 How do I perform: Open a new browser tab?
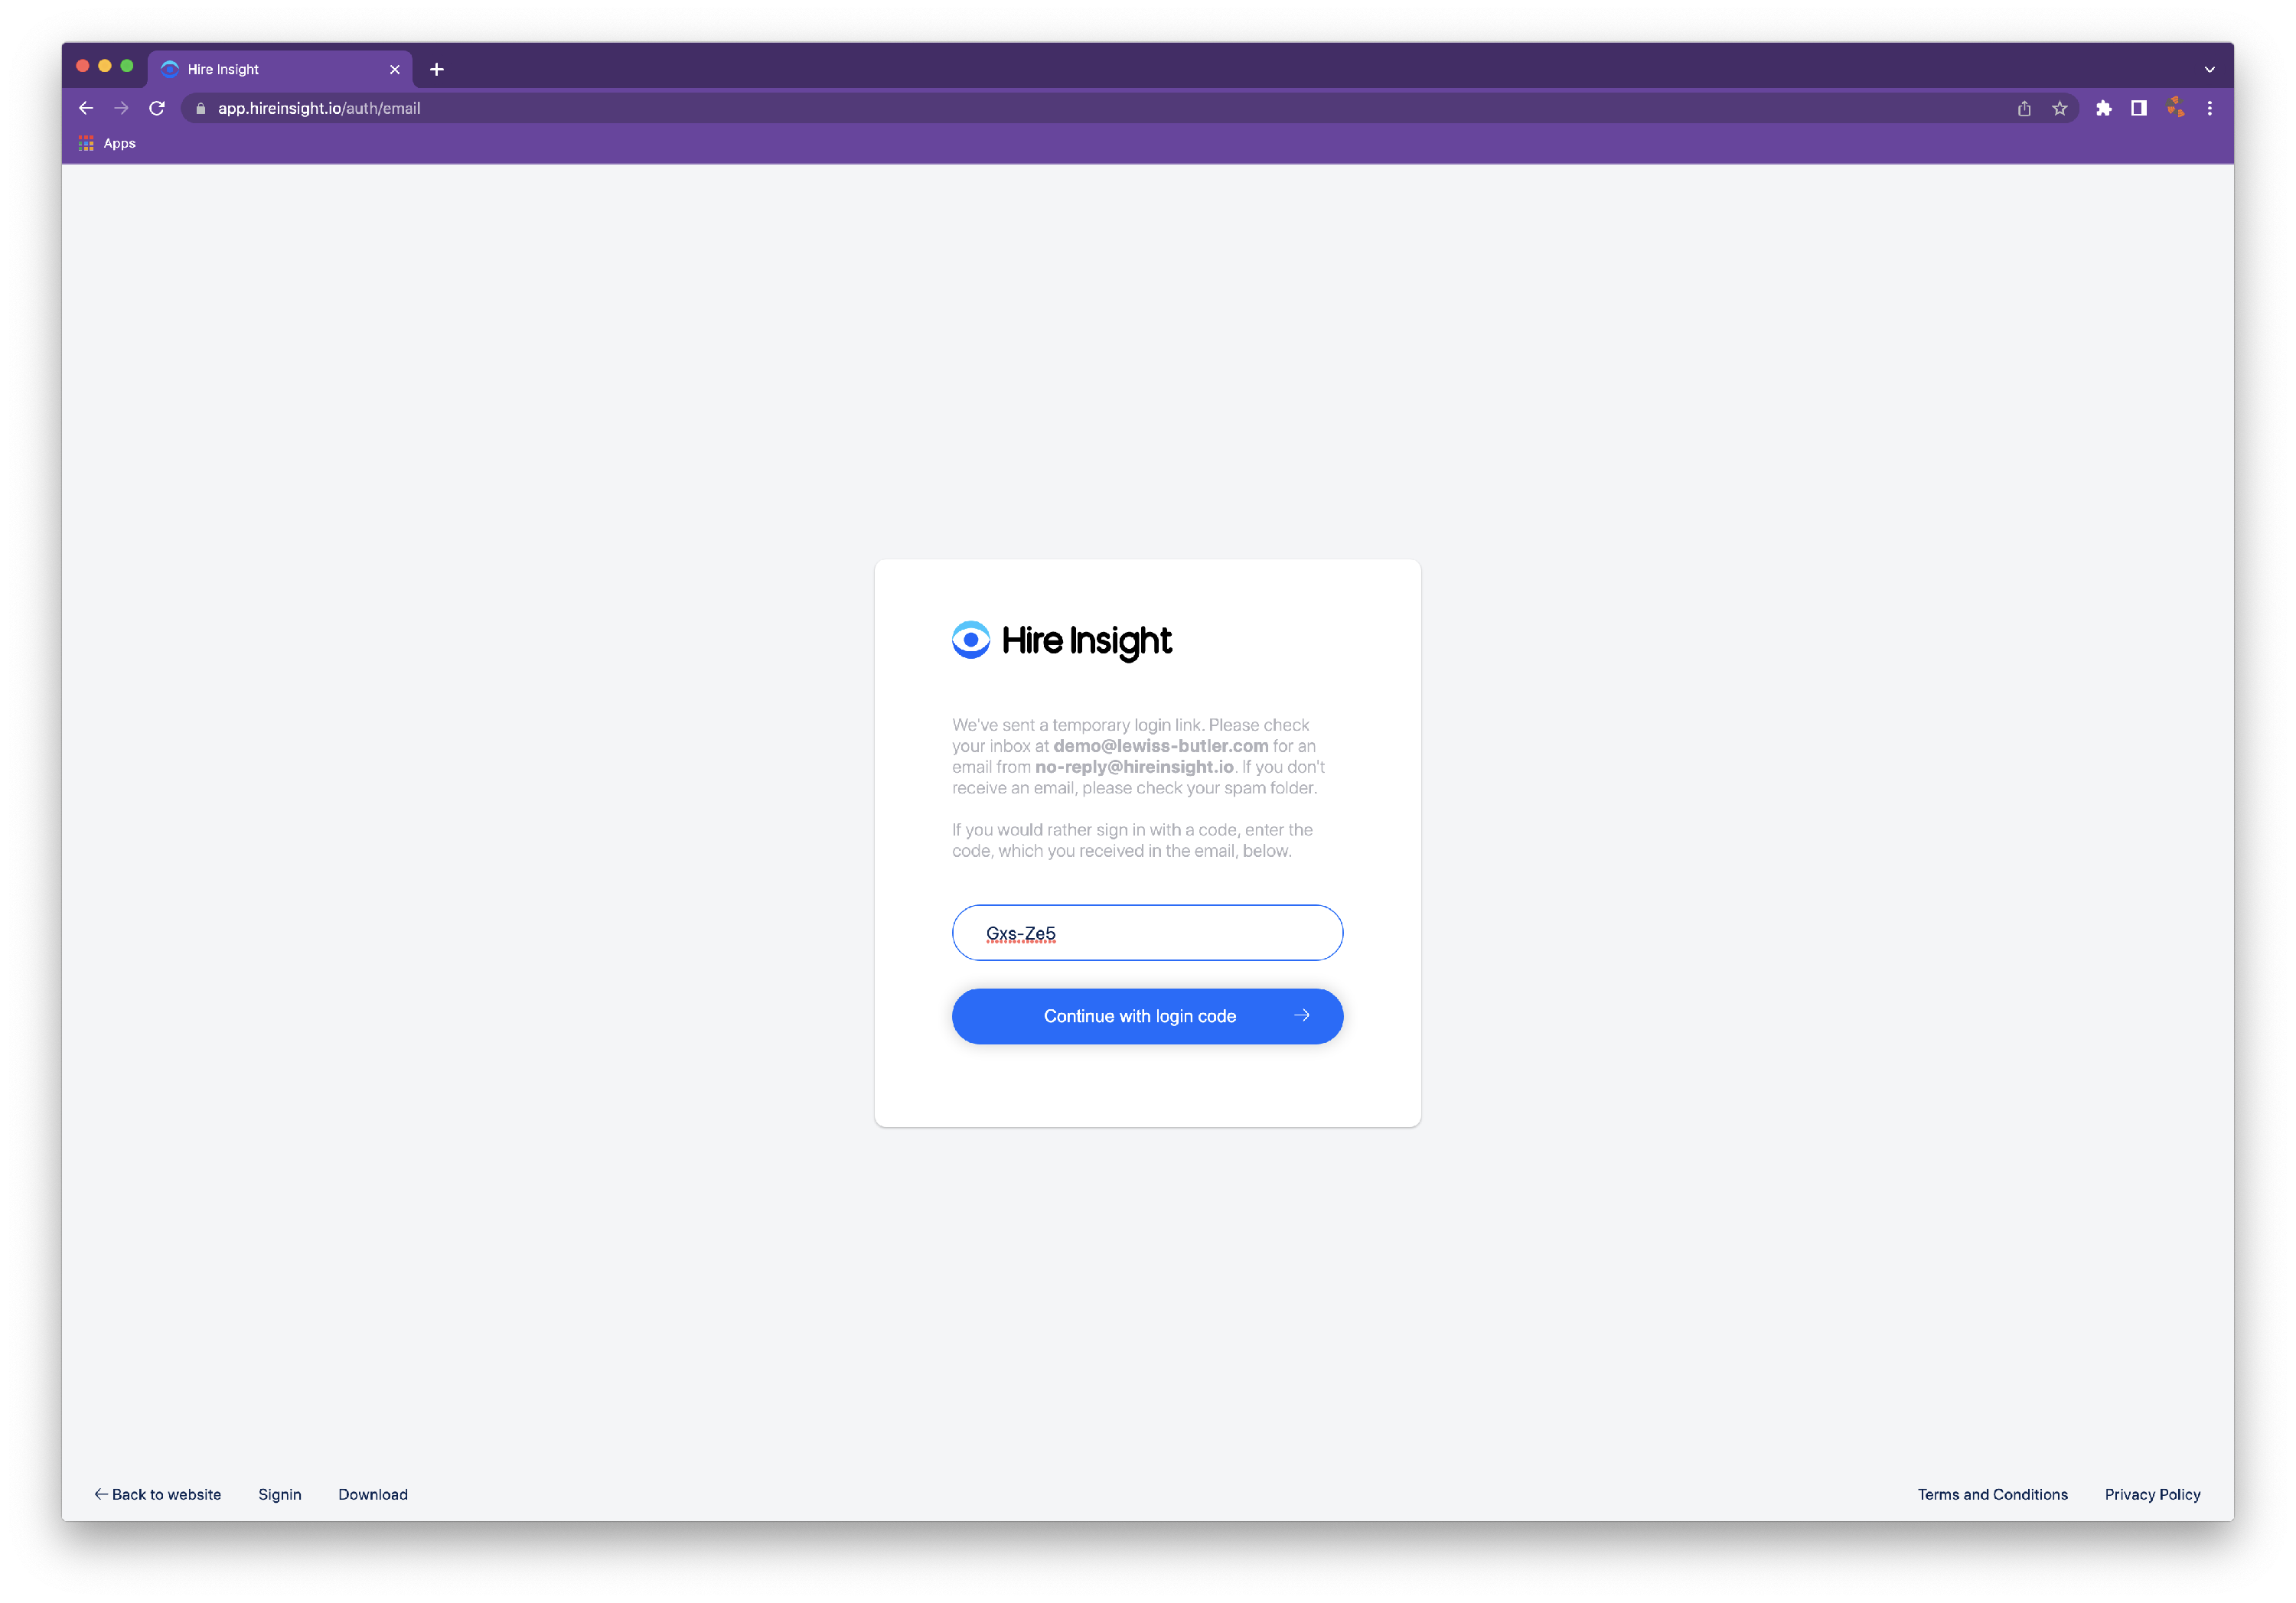pyautogui.click(x=437, y=69)
